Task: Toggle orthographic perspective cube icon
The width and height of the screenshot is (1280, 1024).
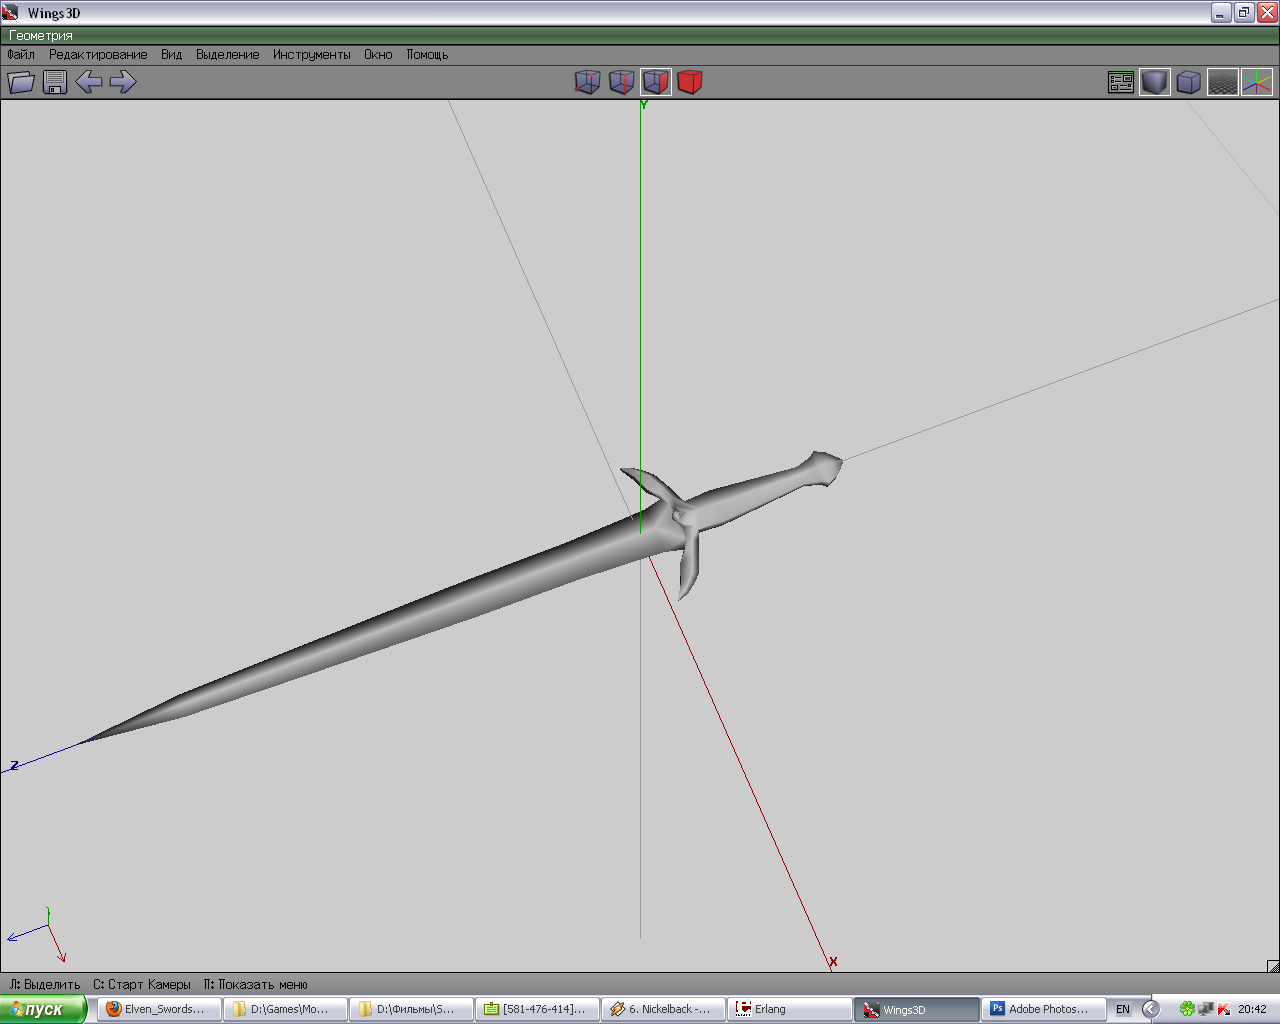Action: coord(1189,82)
